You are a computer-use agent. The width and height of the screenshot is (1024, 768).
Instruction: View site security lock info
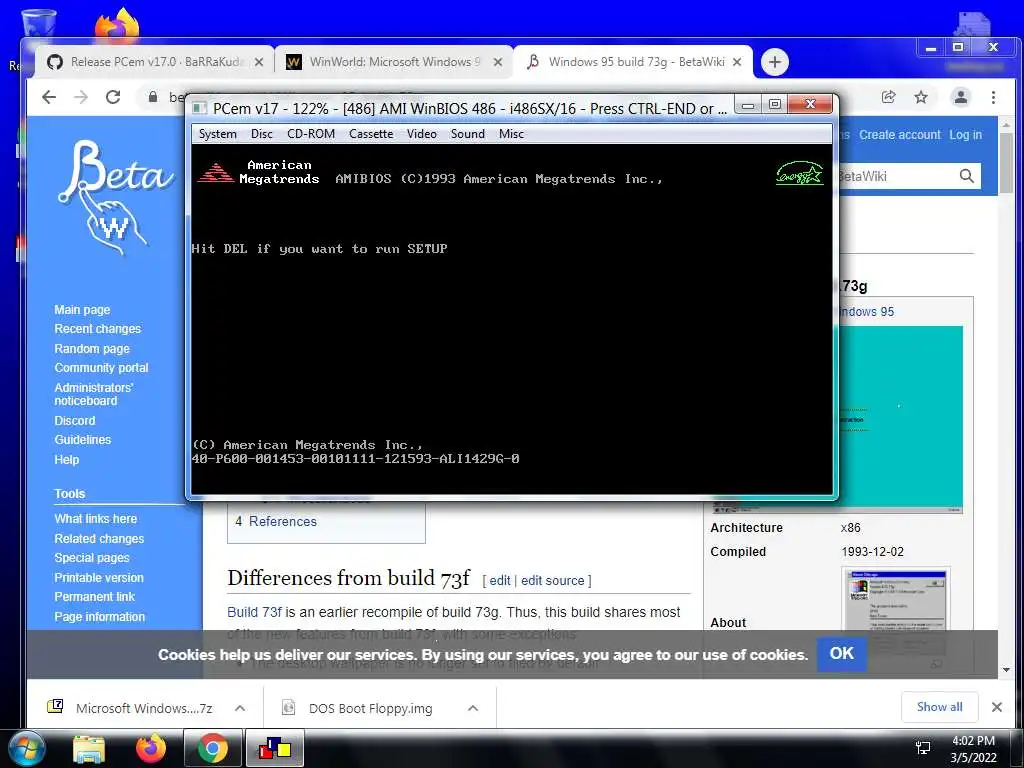point(153,97)
